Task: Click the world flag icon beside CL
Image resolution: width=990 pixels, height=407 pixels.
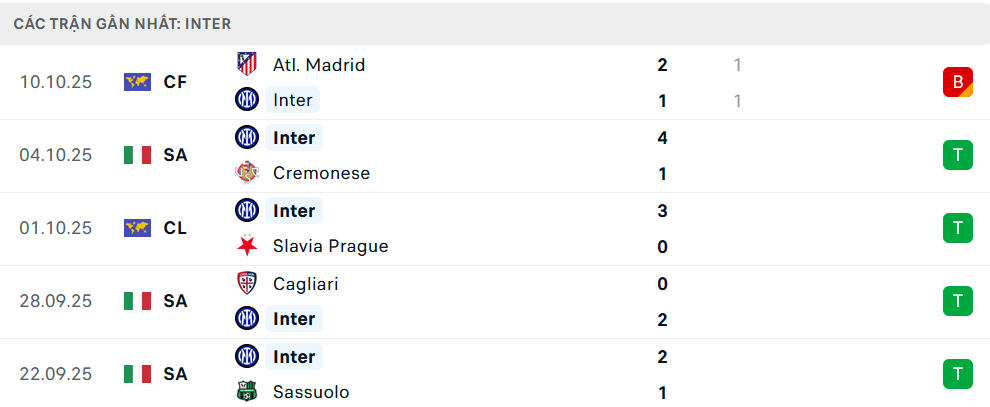Action: coord(137,228)
